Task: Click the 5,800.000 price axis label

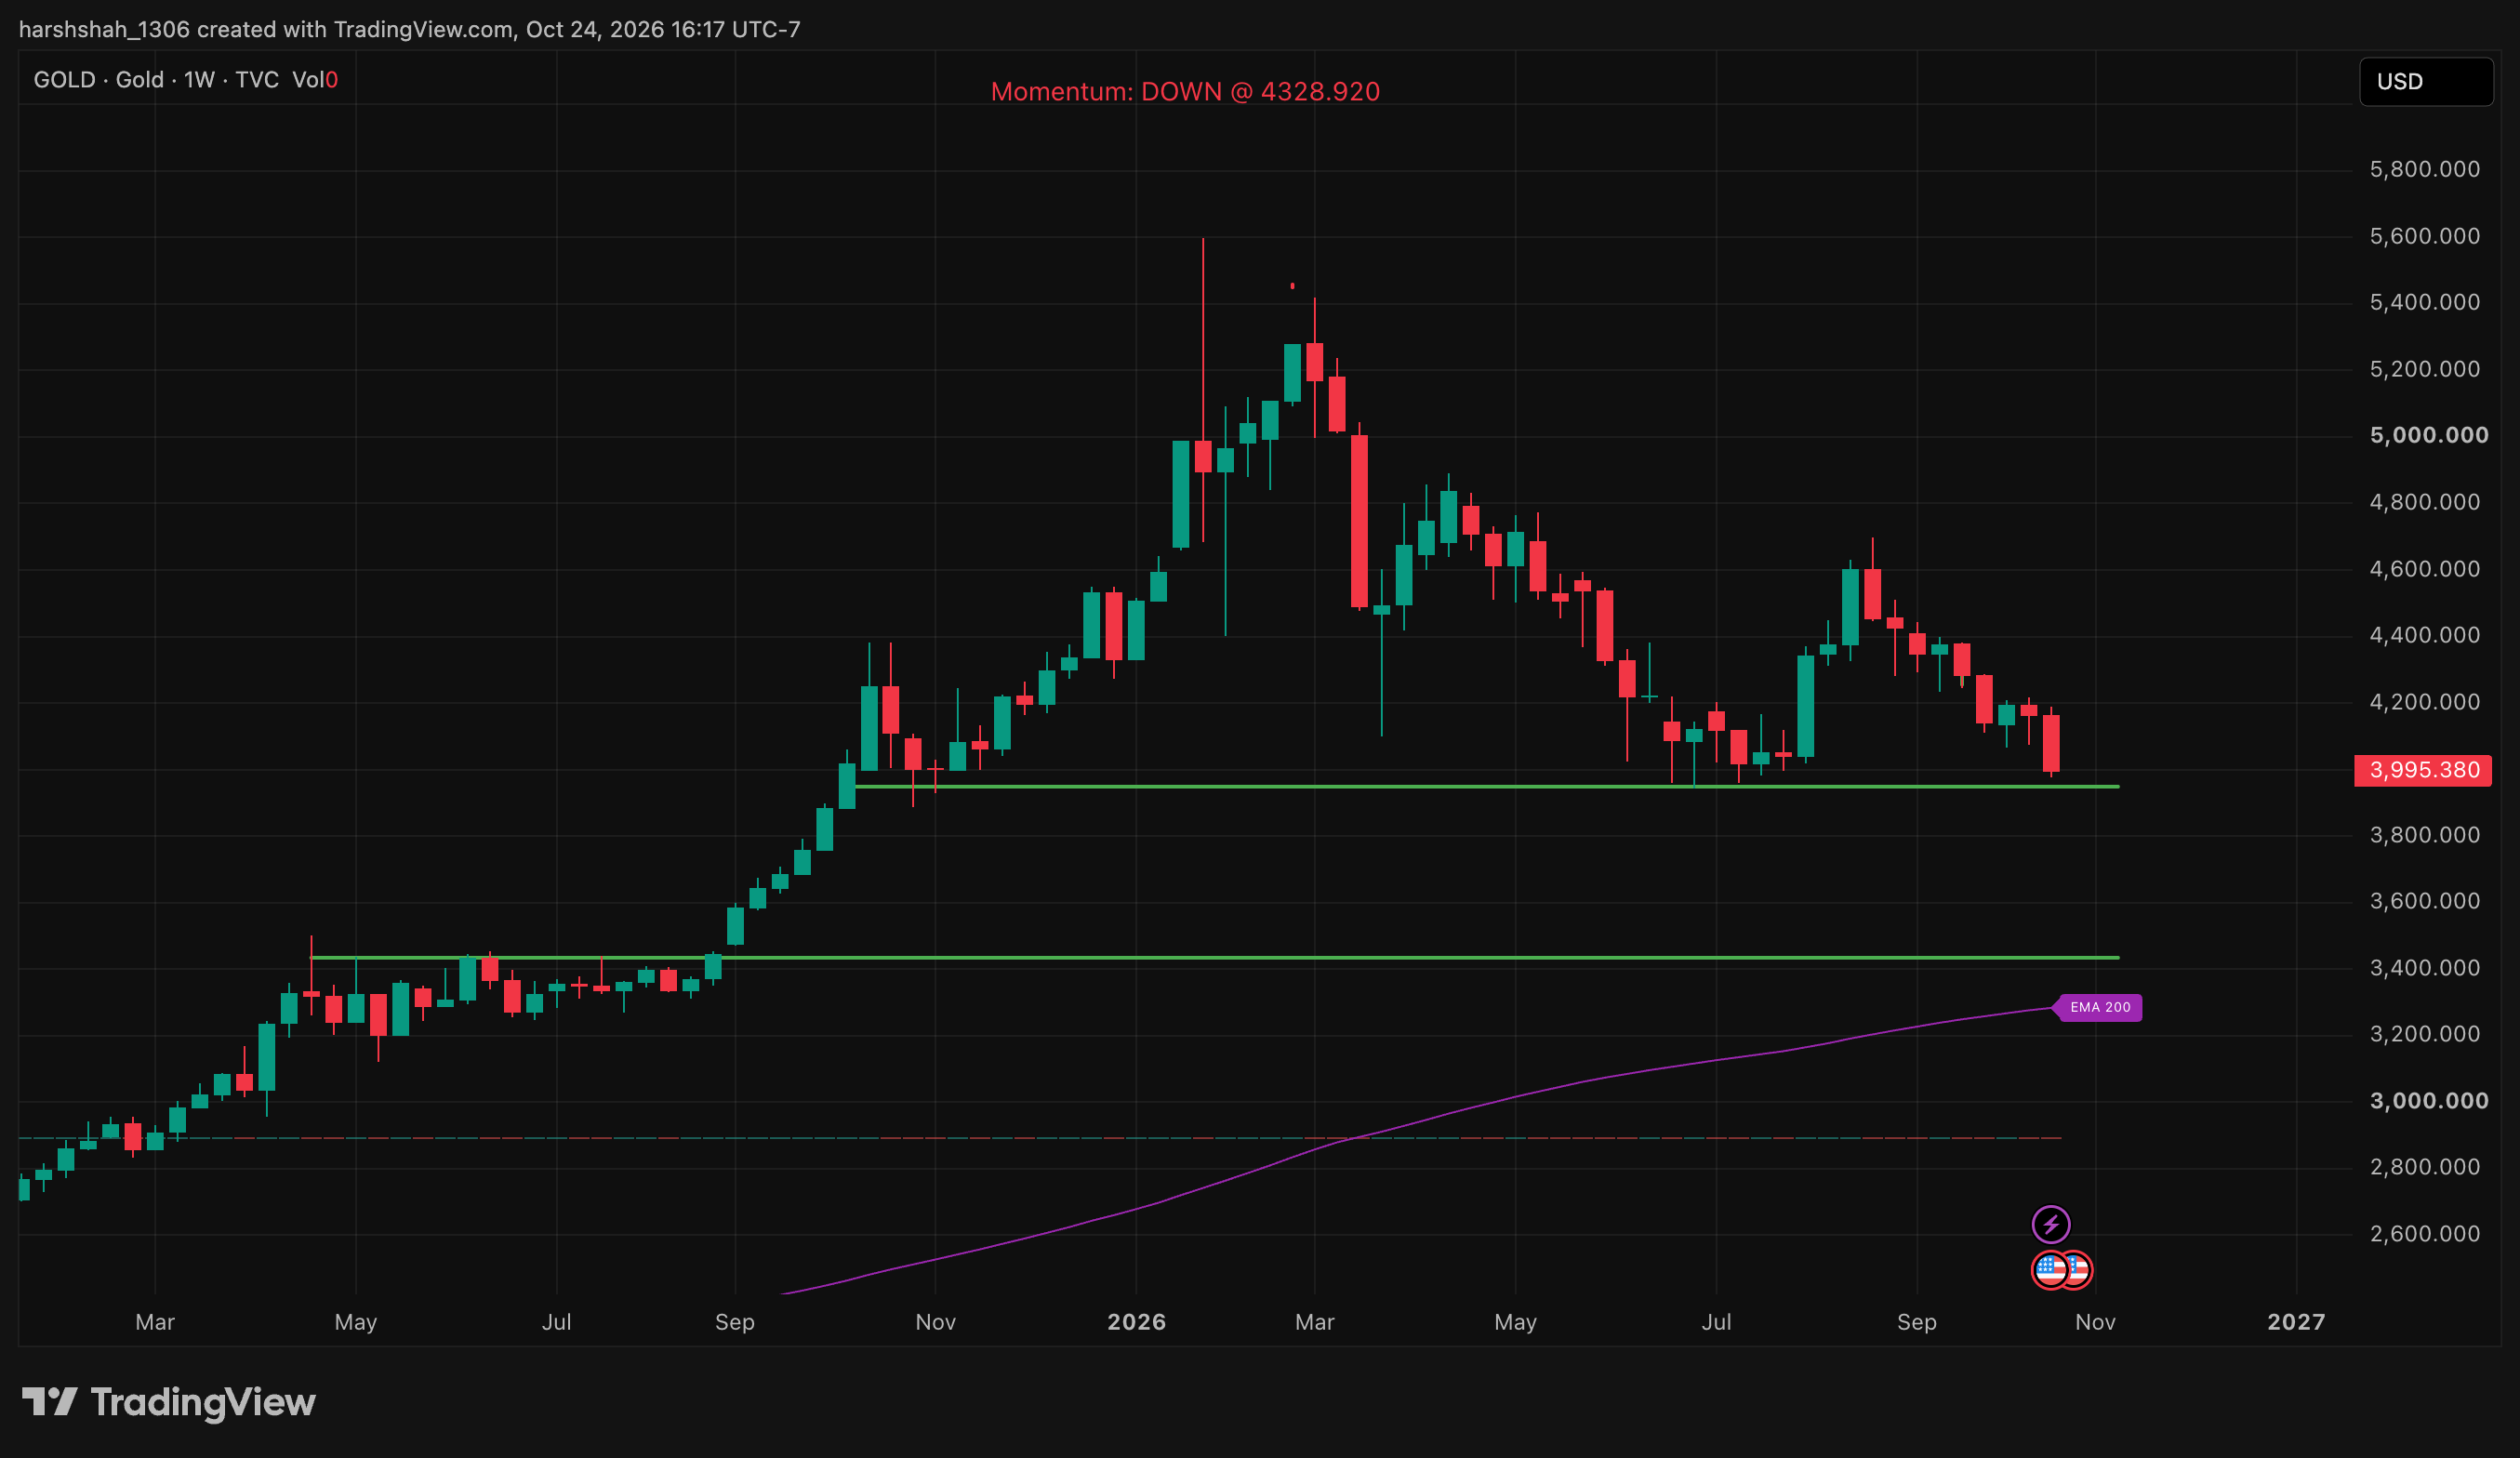Action: tap(2424, 169)
